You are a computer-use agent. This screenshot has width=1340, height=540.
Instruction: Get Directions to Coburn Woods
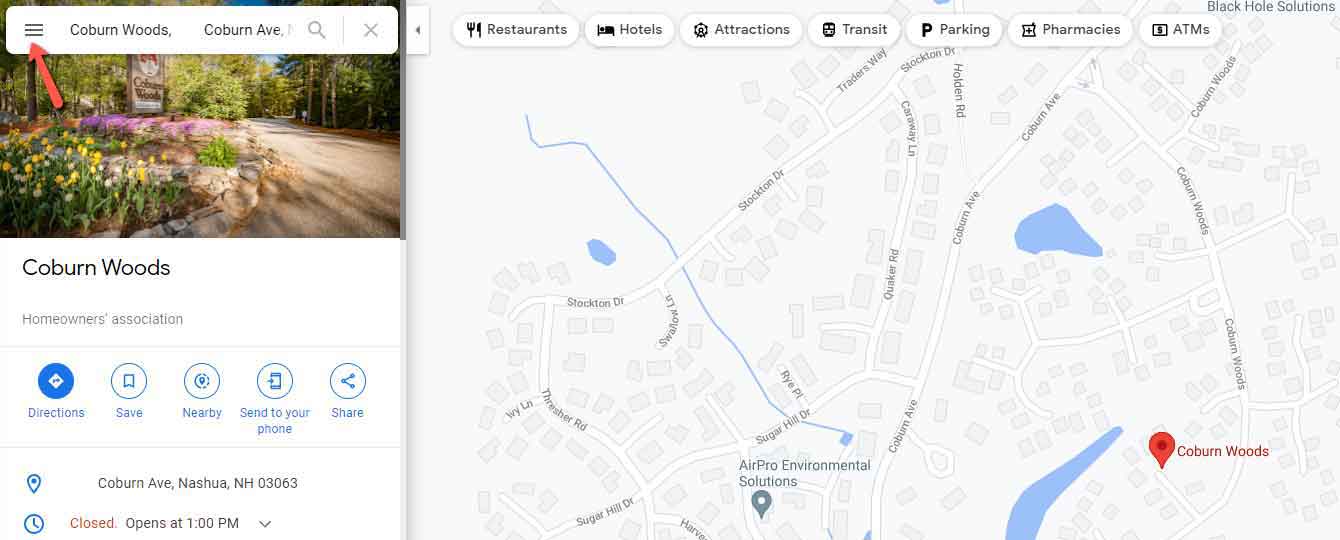56,381
